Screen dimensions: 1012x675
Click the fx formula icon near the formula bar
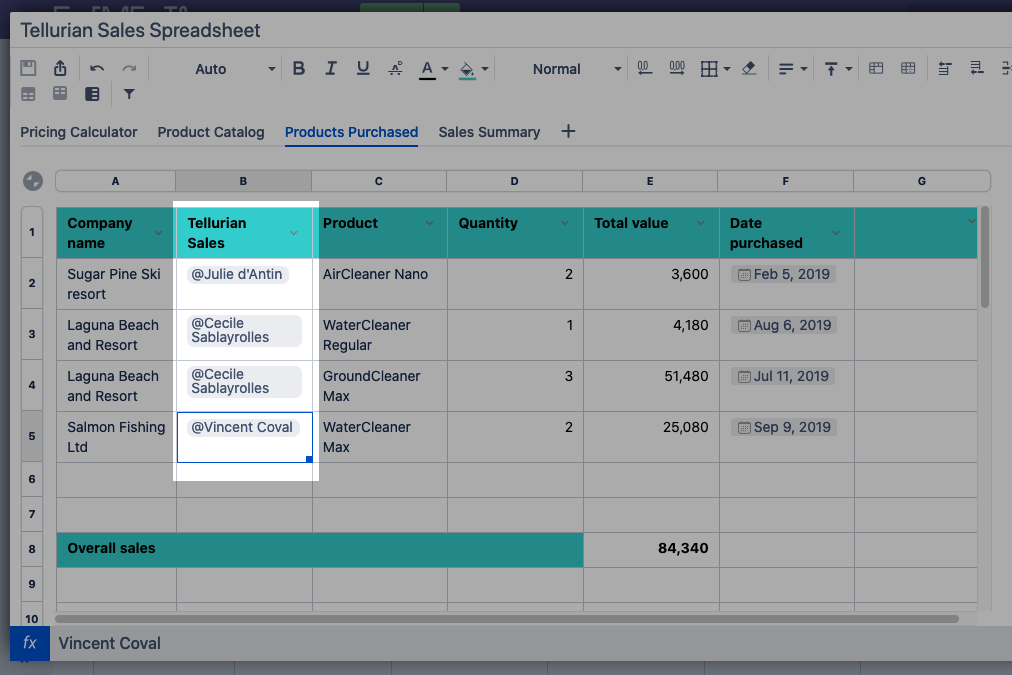click(x=29, y=643)
